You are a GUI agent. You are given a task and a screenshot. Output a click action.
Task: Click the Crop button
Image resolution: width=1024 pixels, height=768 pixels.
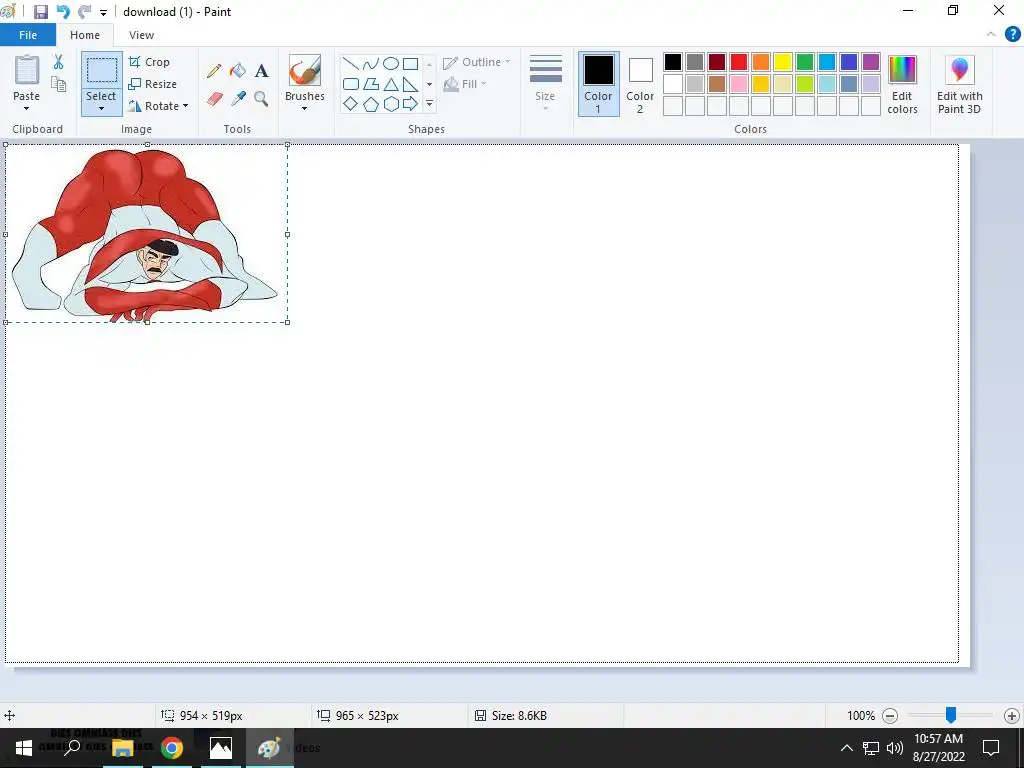(x=150, y=62)
